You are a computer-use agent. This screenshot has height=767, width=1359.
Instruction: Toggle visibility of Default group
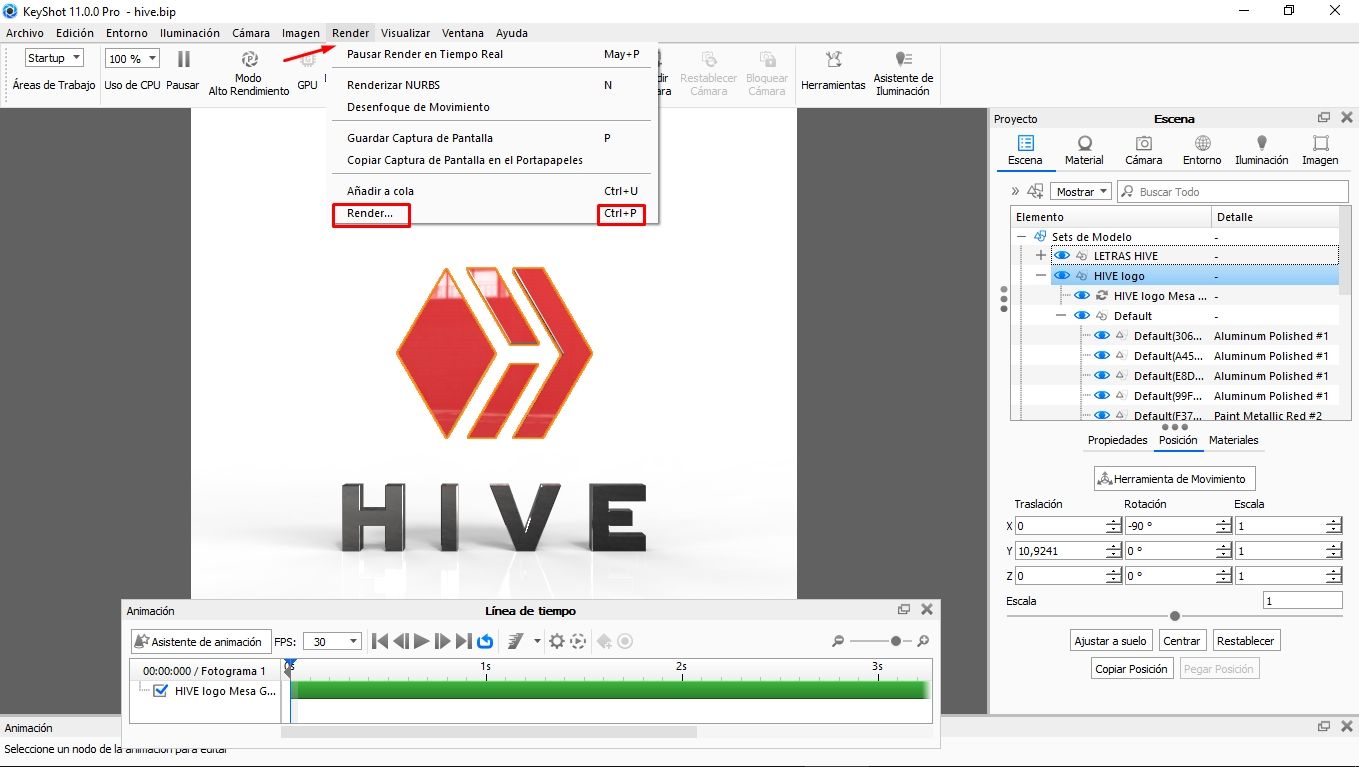coord(1081,316)
